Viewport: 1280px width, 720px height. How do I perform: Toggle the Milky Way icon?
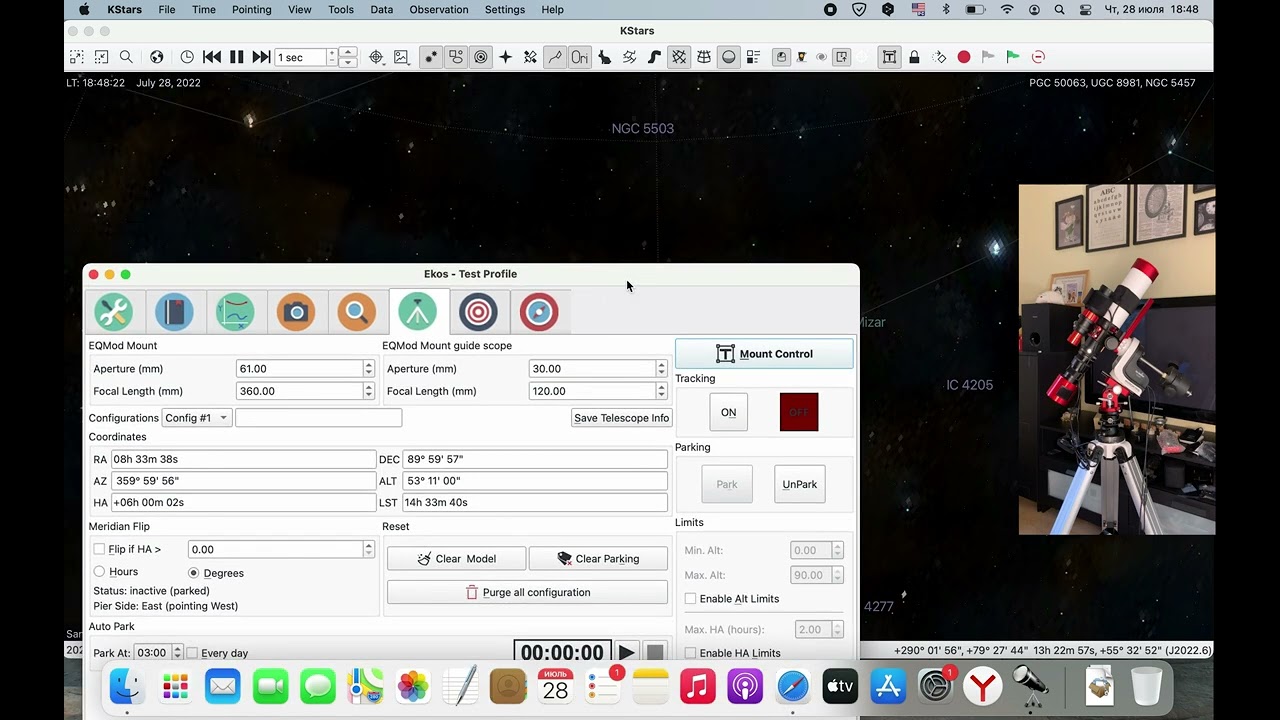click(x=654, y=57)
